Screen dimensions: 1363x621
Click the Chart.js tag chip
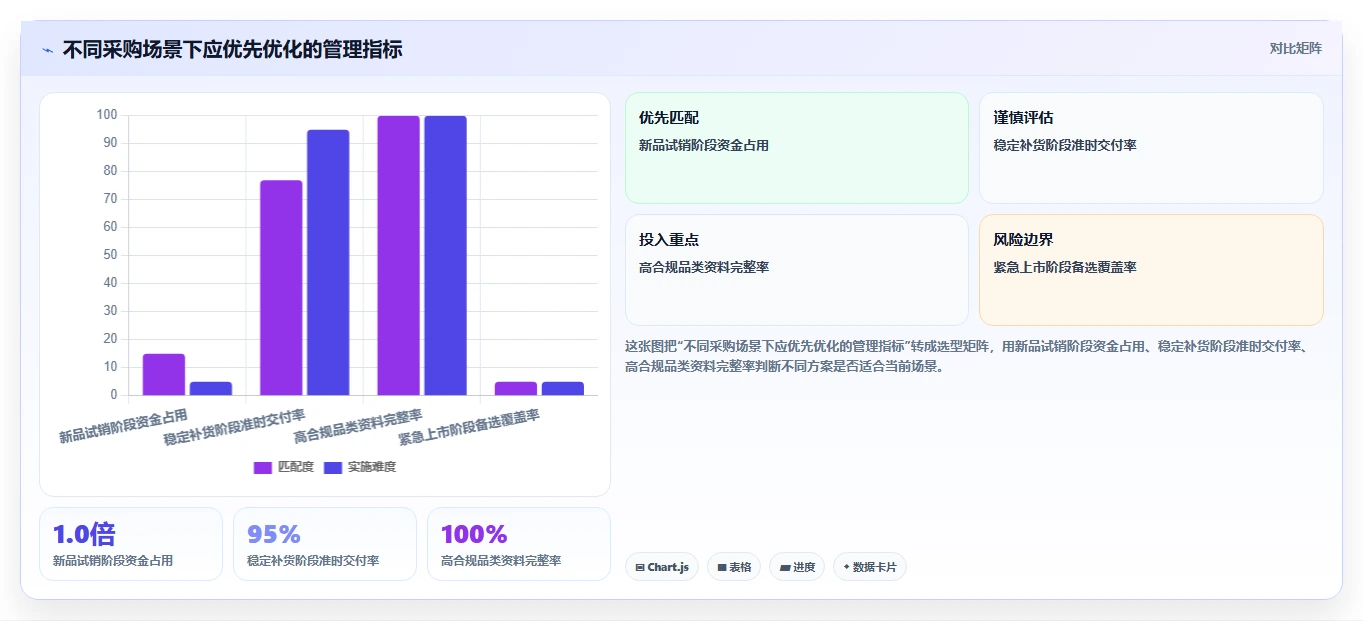click(662, 567)
